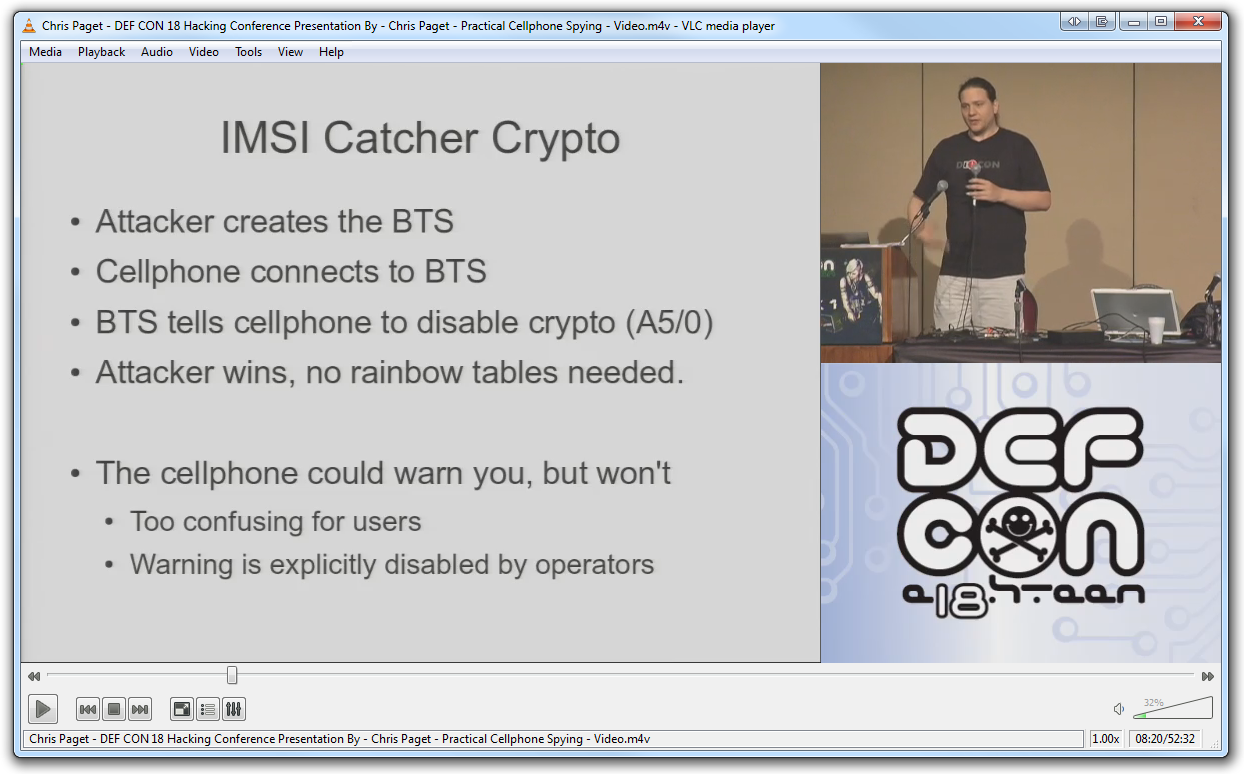Click the previous track button
The width and height of the screenshot is (1244, 774).
88,710
